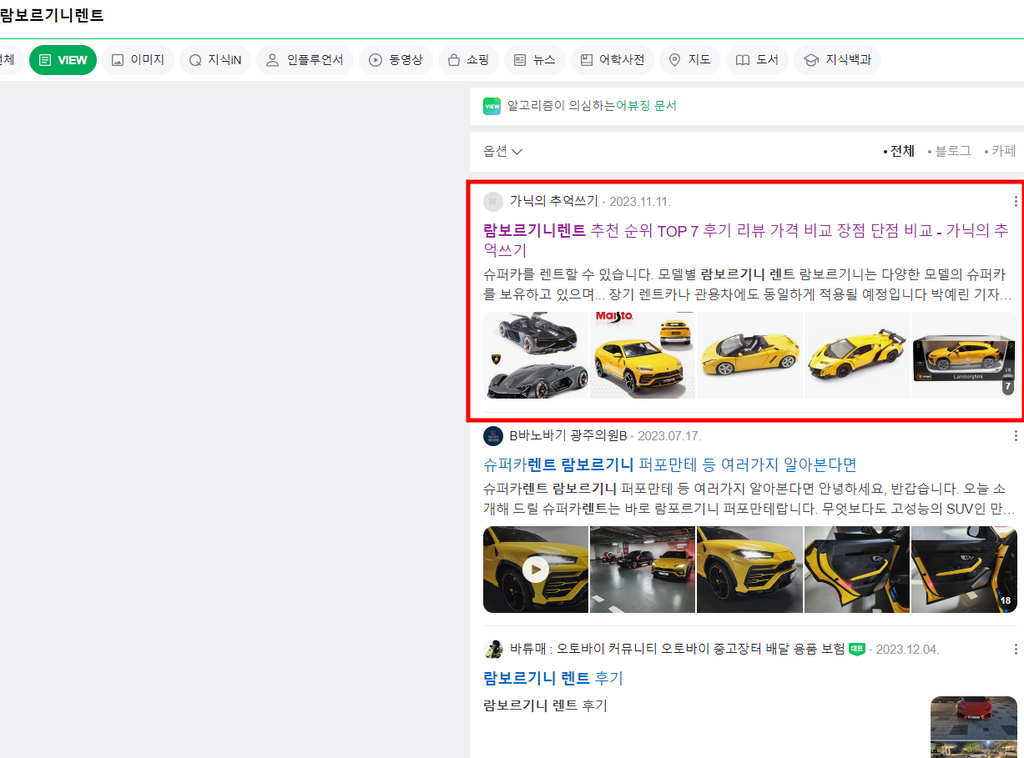Open the 이미지 tab
Image resolution: width=1024 pixels, height=758 pixels.
click(138, 60)
